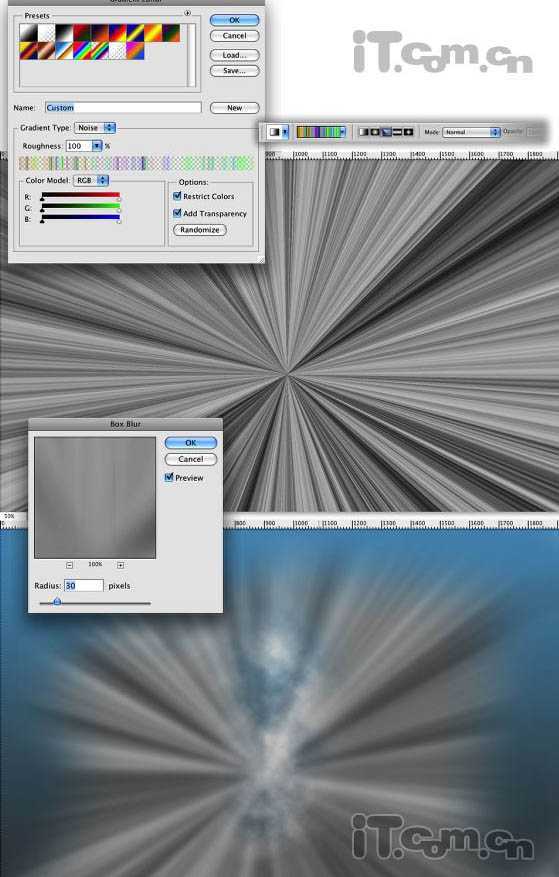Open the Gradient Type dropdown
The height and width of the screenshot is (877, 559).
click(x=95, y=128)
